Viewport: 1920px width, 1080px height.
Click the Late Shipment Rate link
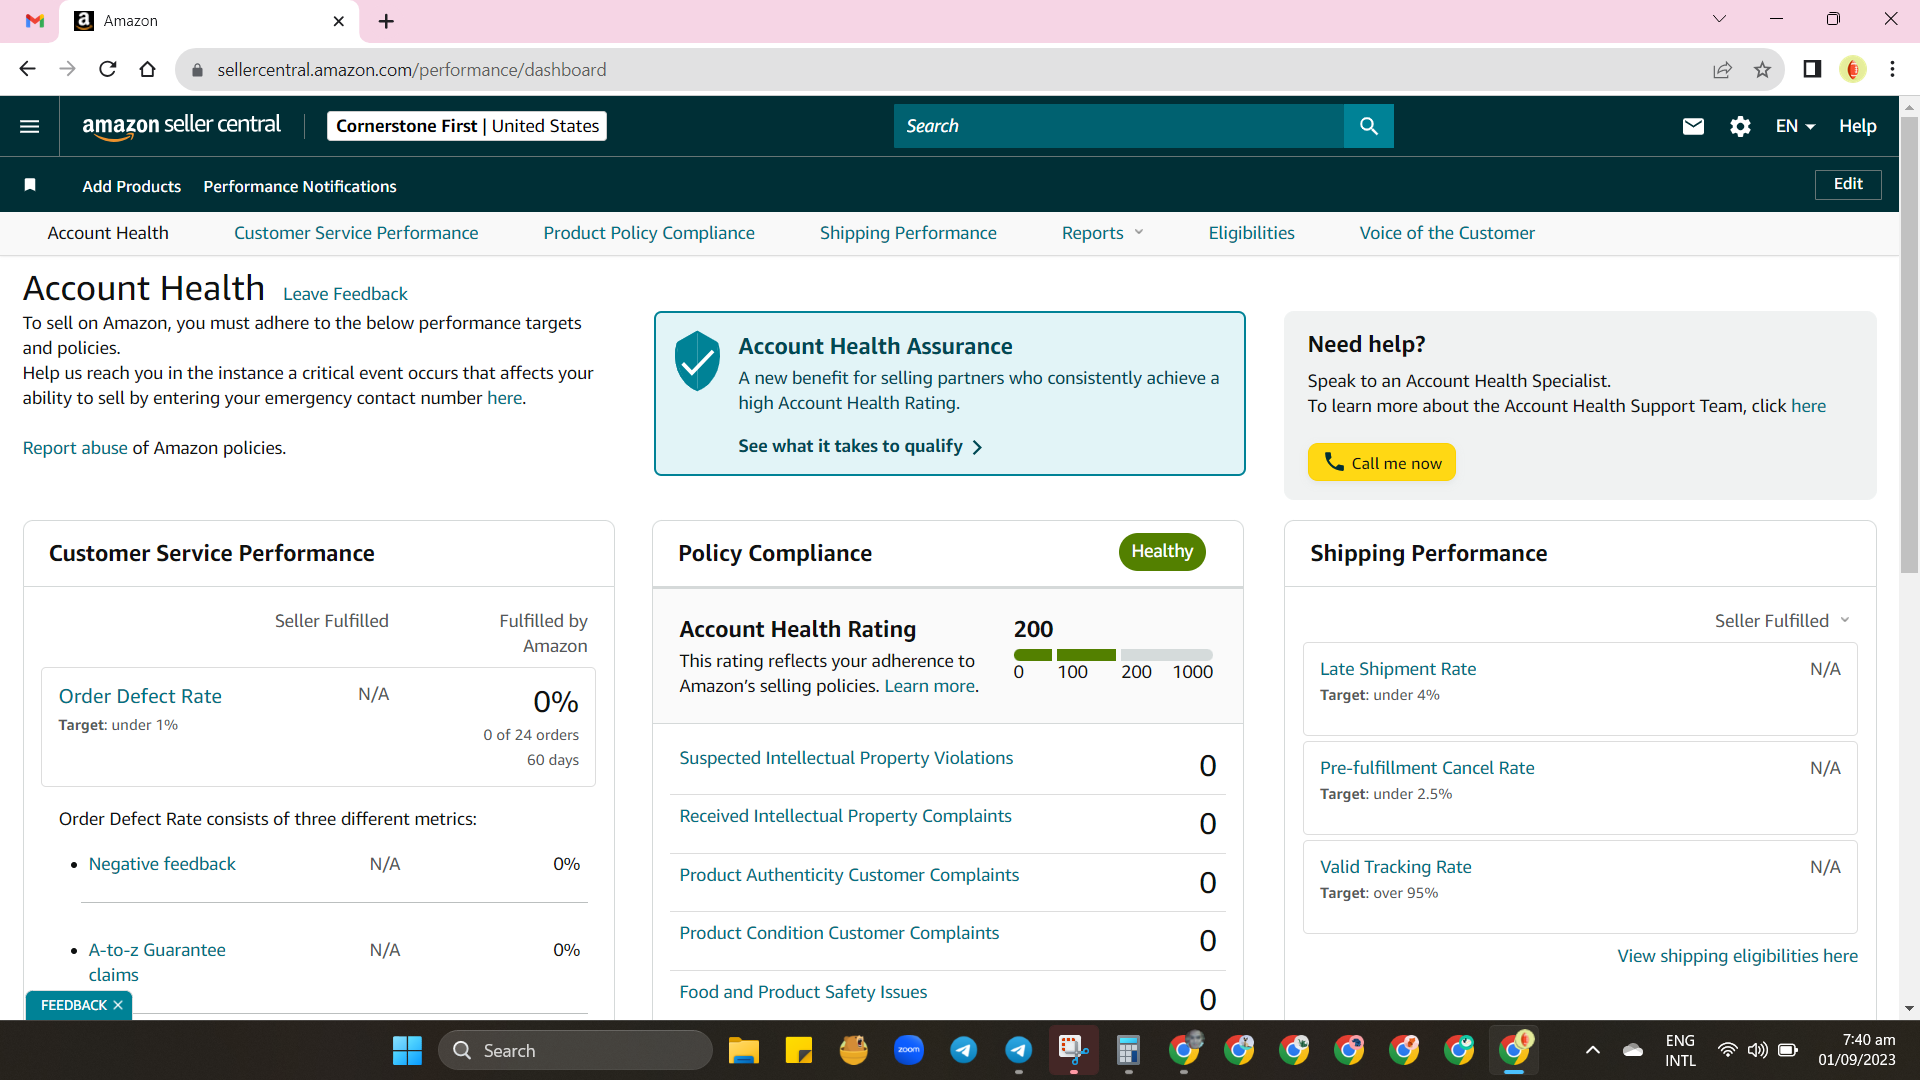pyautogui.click(x=1398, y=669)
